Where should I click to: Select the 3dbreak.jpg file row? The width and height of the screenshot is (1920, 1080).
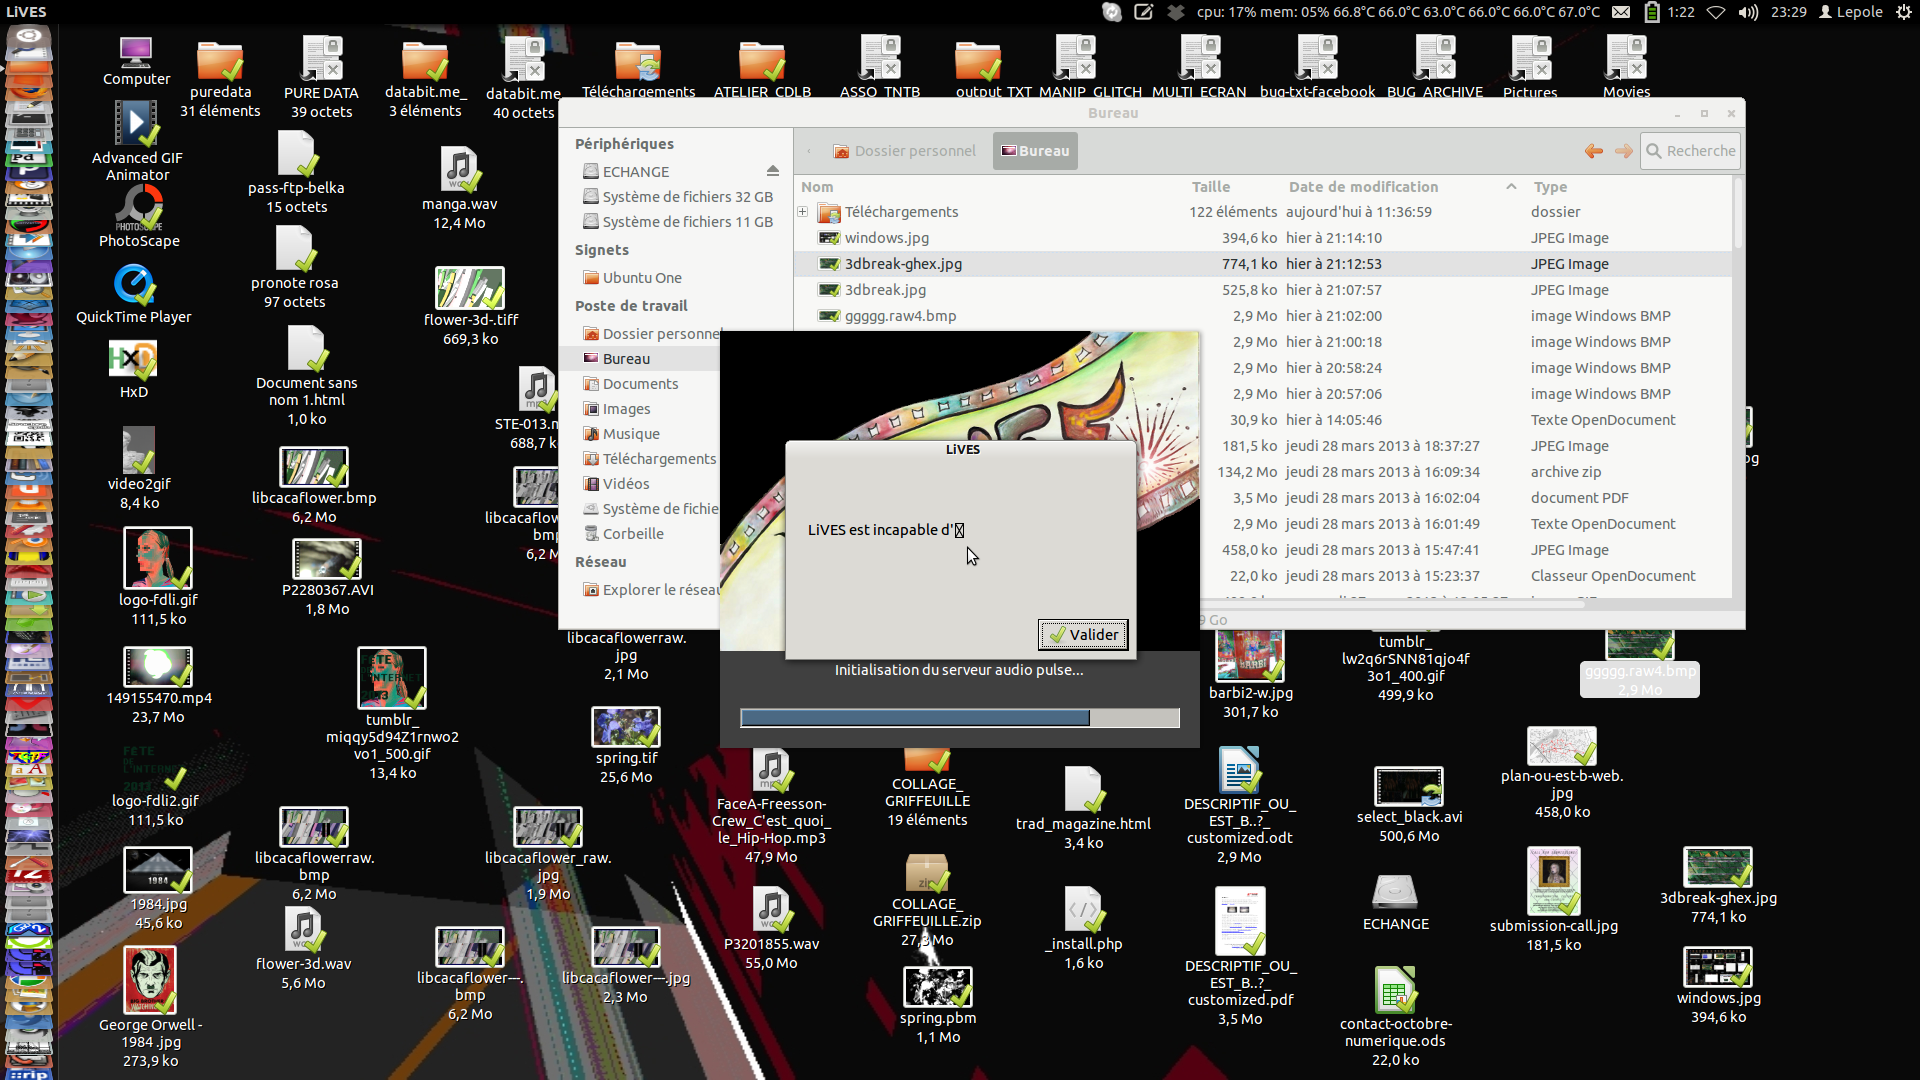(885, 290)
